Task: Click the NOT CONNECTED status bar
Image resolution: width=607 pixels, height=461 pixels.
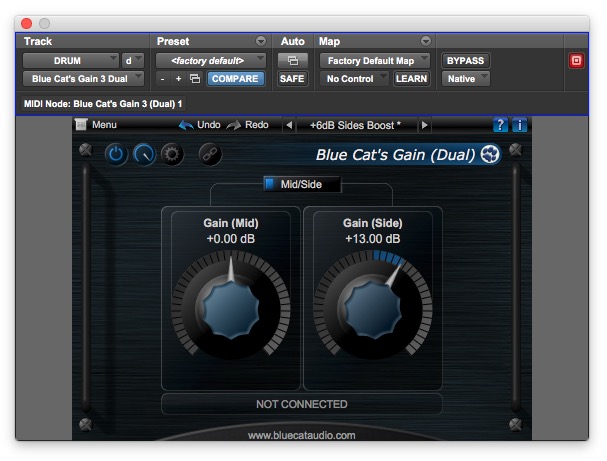Action: [x=302, y=404]
